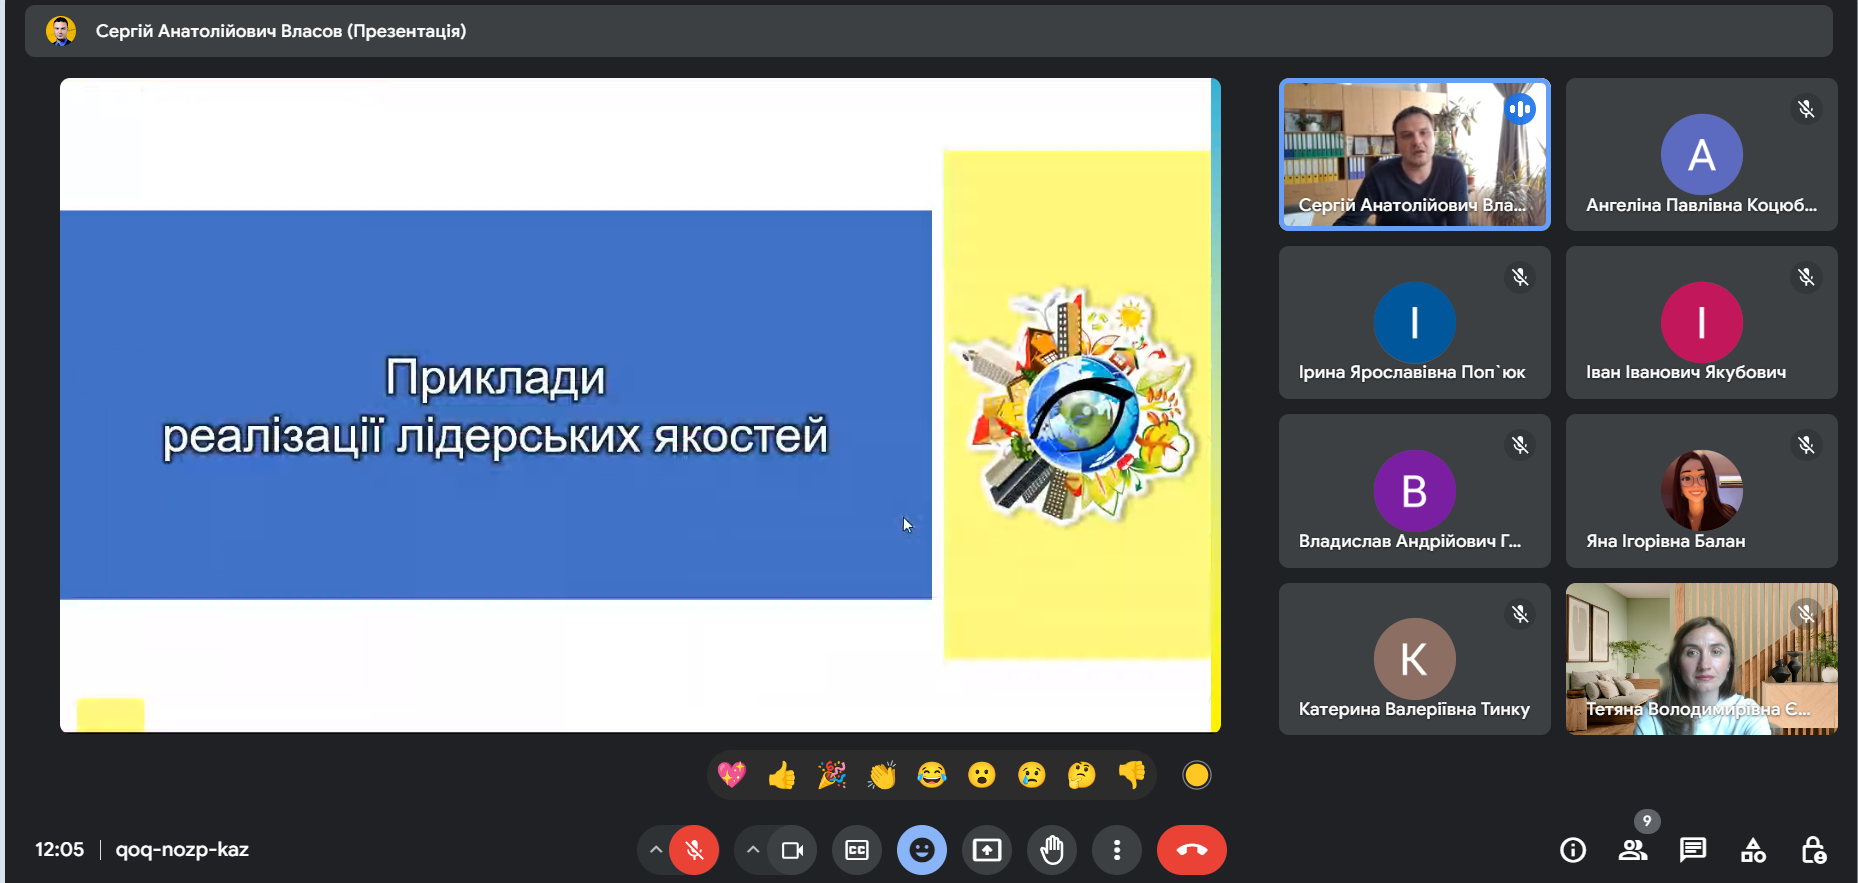Open more options three-dot menu

1117,850
